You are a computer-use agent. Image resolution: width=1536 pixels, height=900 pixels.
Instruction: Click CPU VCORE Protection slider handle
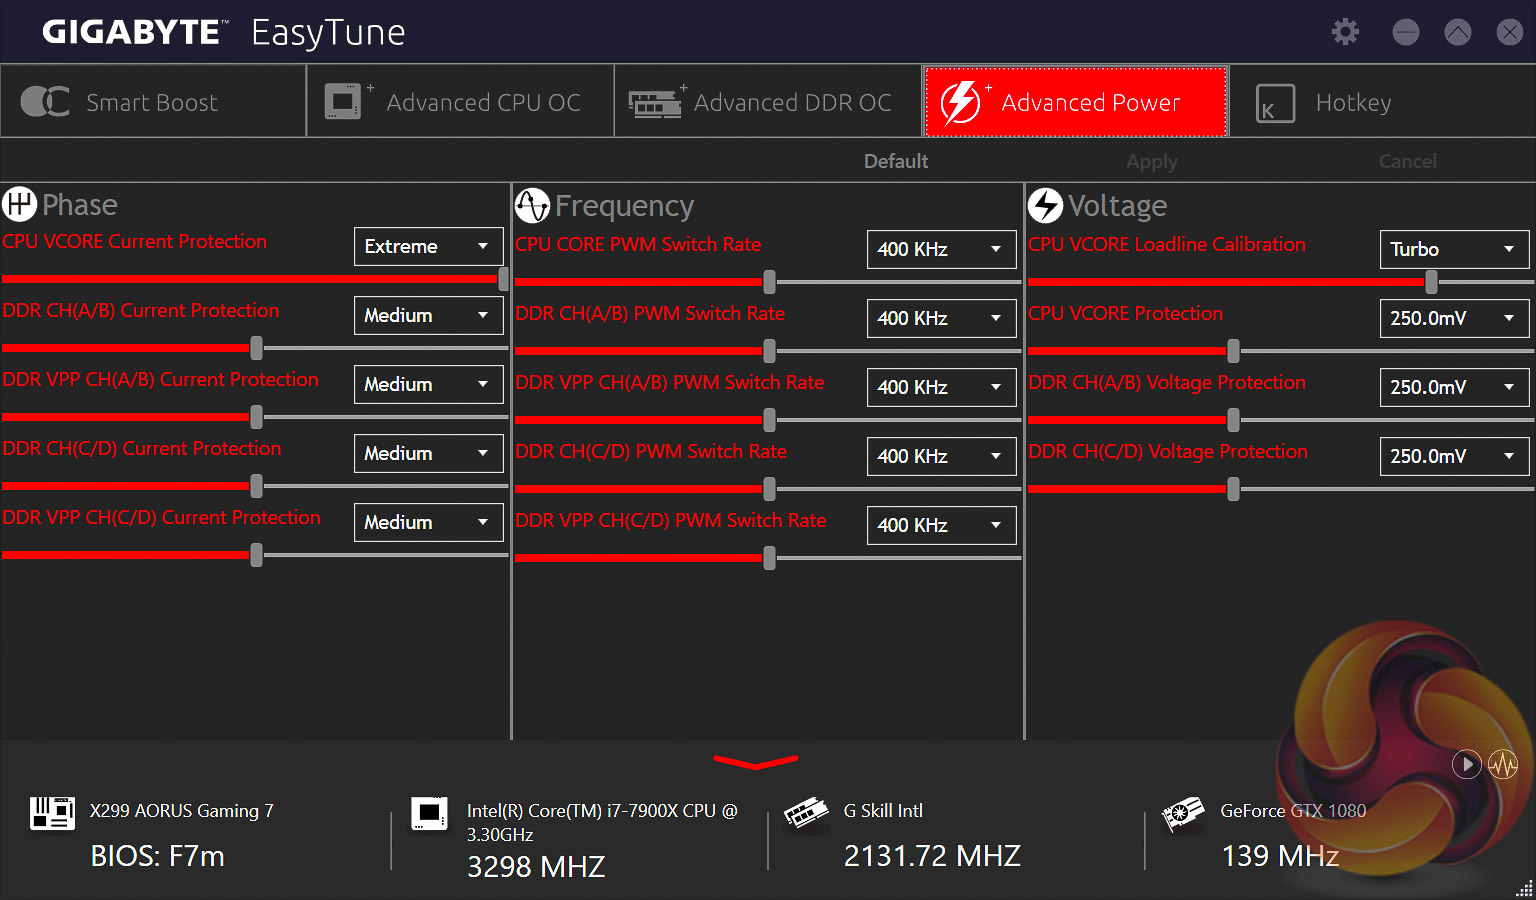(1234, 351)
